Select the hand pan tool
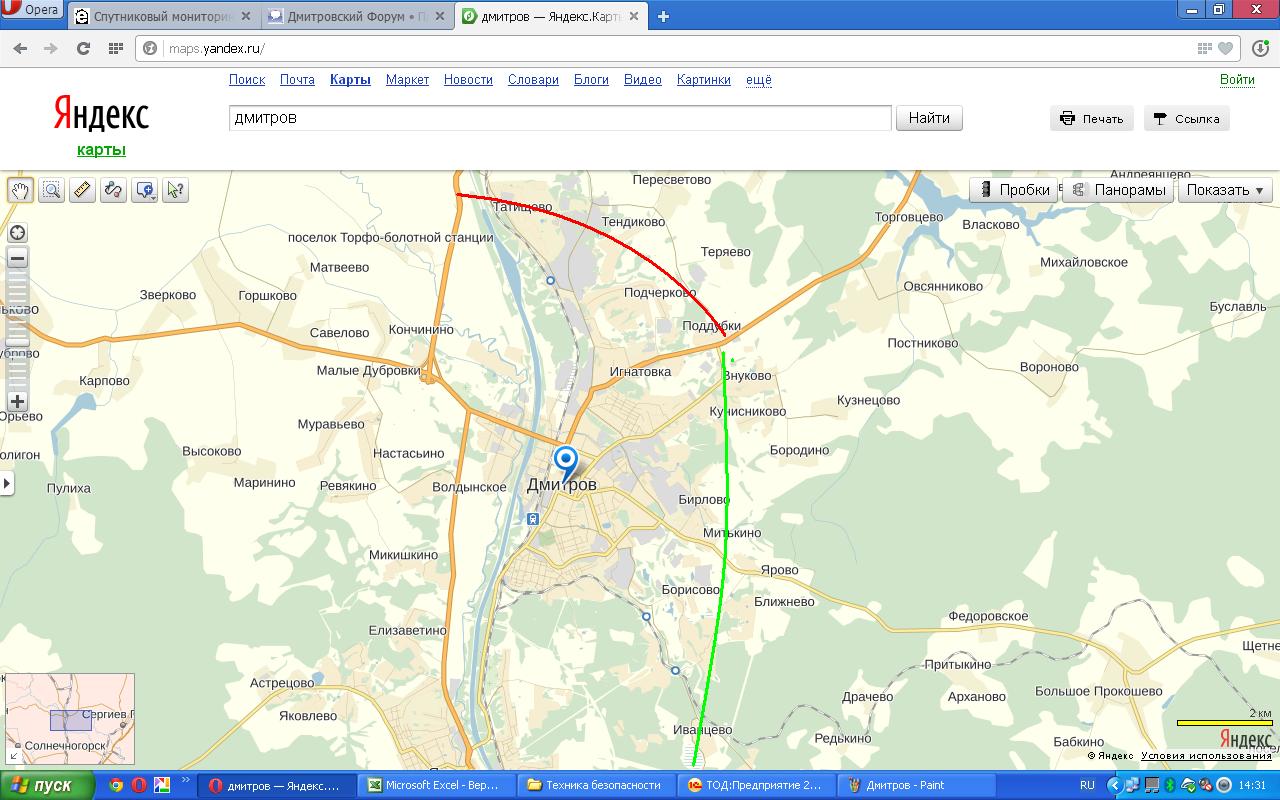 click(x=20, y=190)
